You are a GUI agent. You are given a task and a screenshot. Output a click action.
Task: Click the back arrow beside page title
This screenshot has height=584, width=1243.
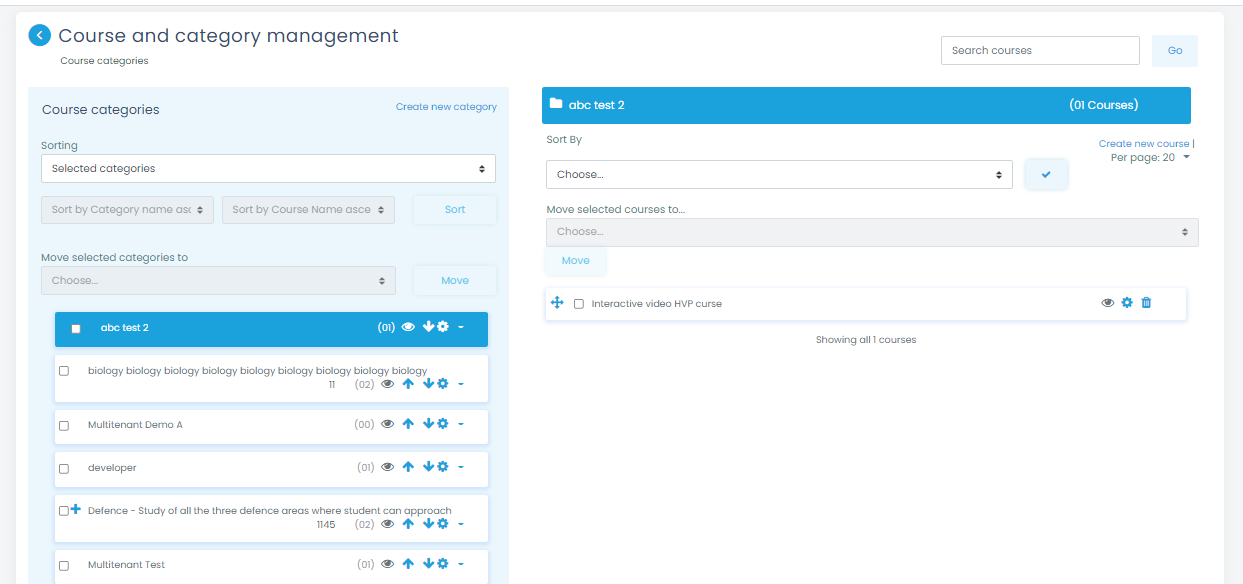39,36
